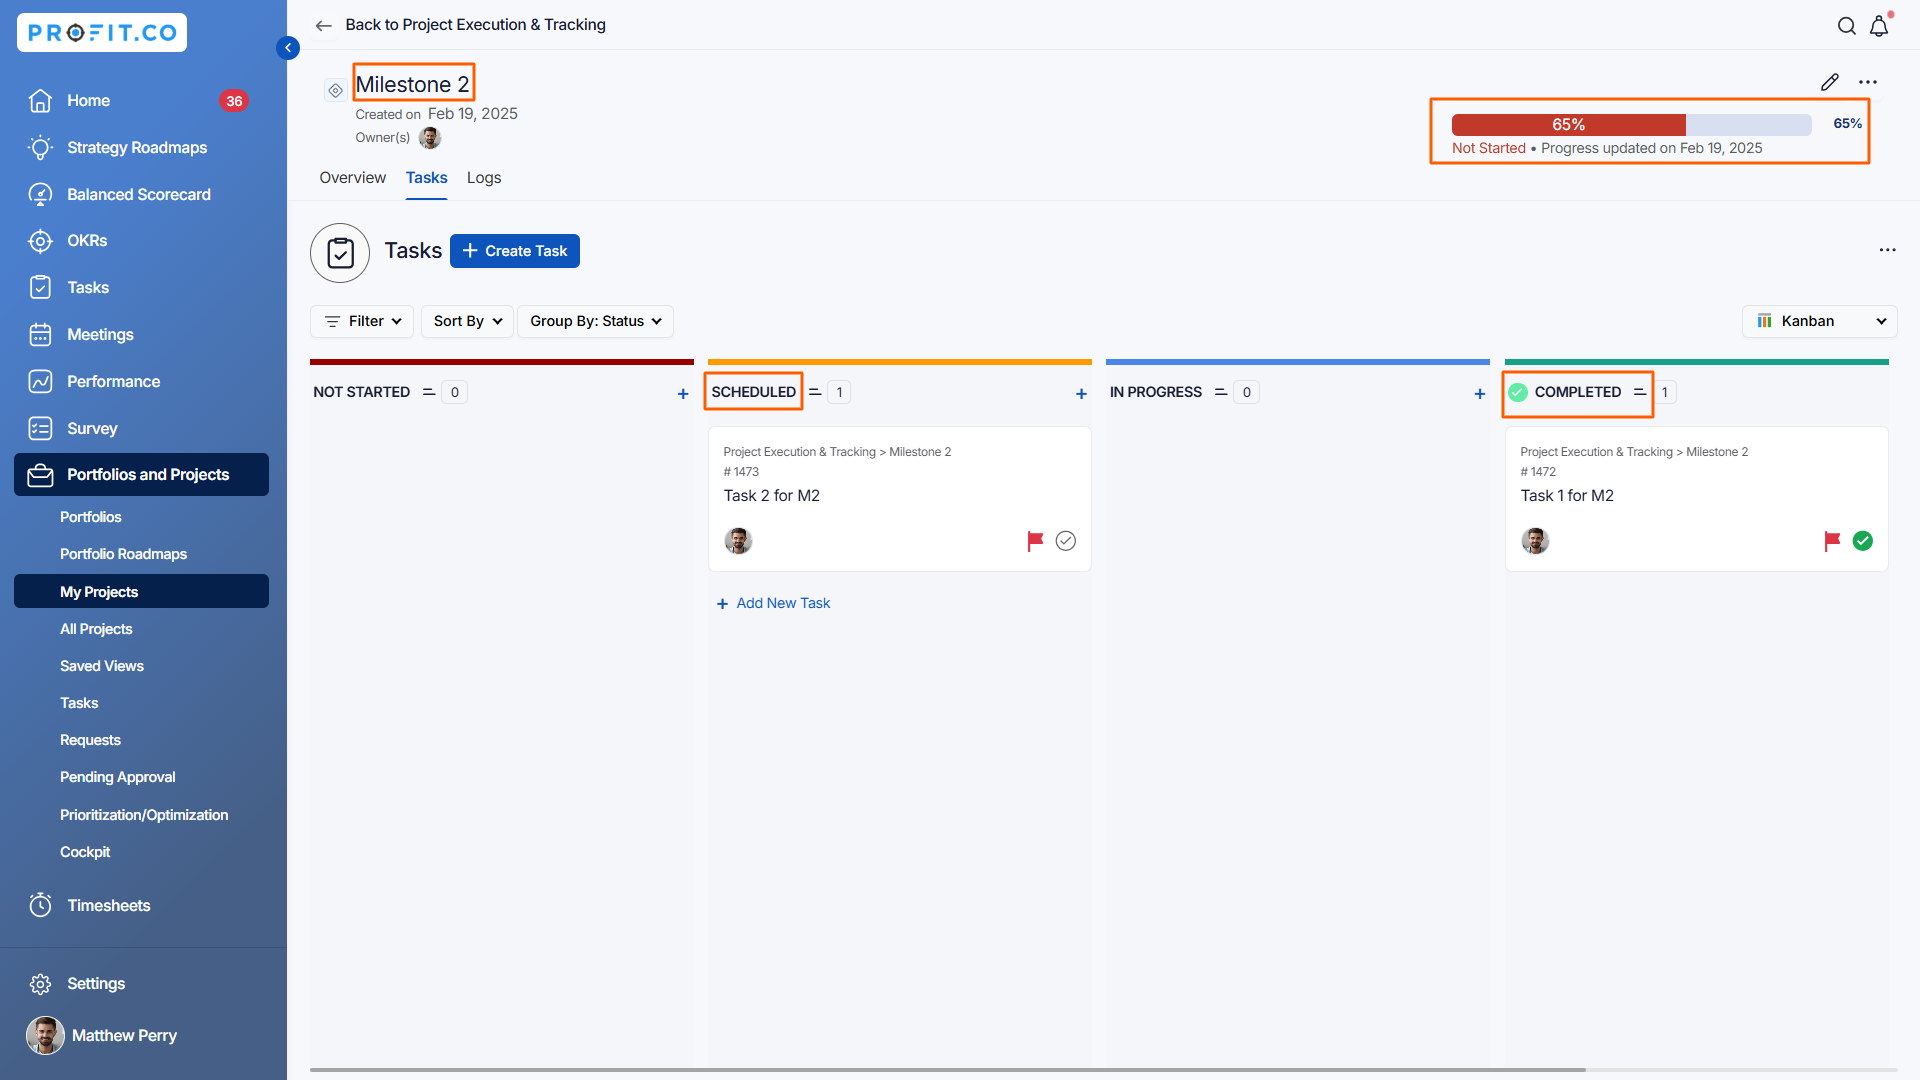Click the search magnifier icon
Viewport: 1920px width, 1080px height.
(x=1846, y=26)
